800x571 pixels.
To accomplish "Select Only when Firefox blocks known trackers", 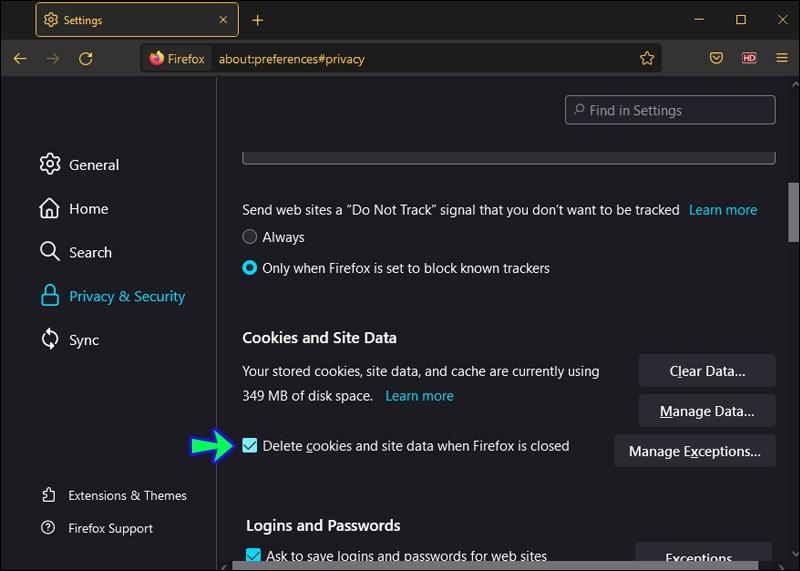I will [x=249, y=268].
